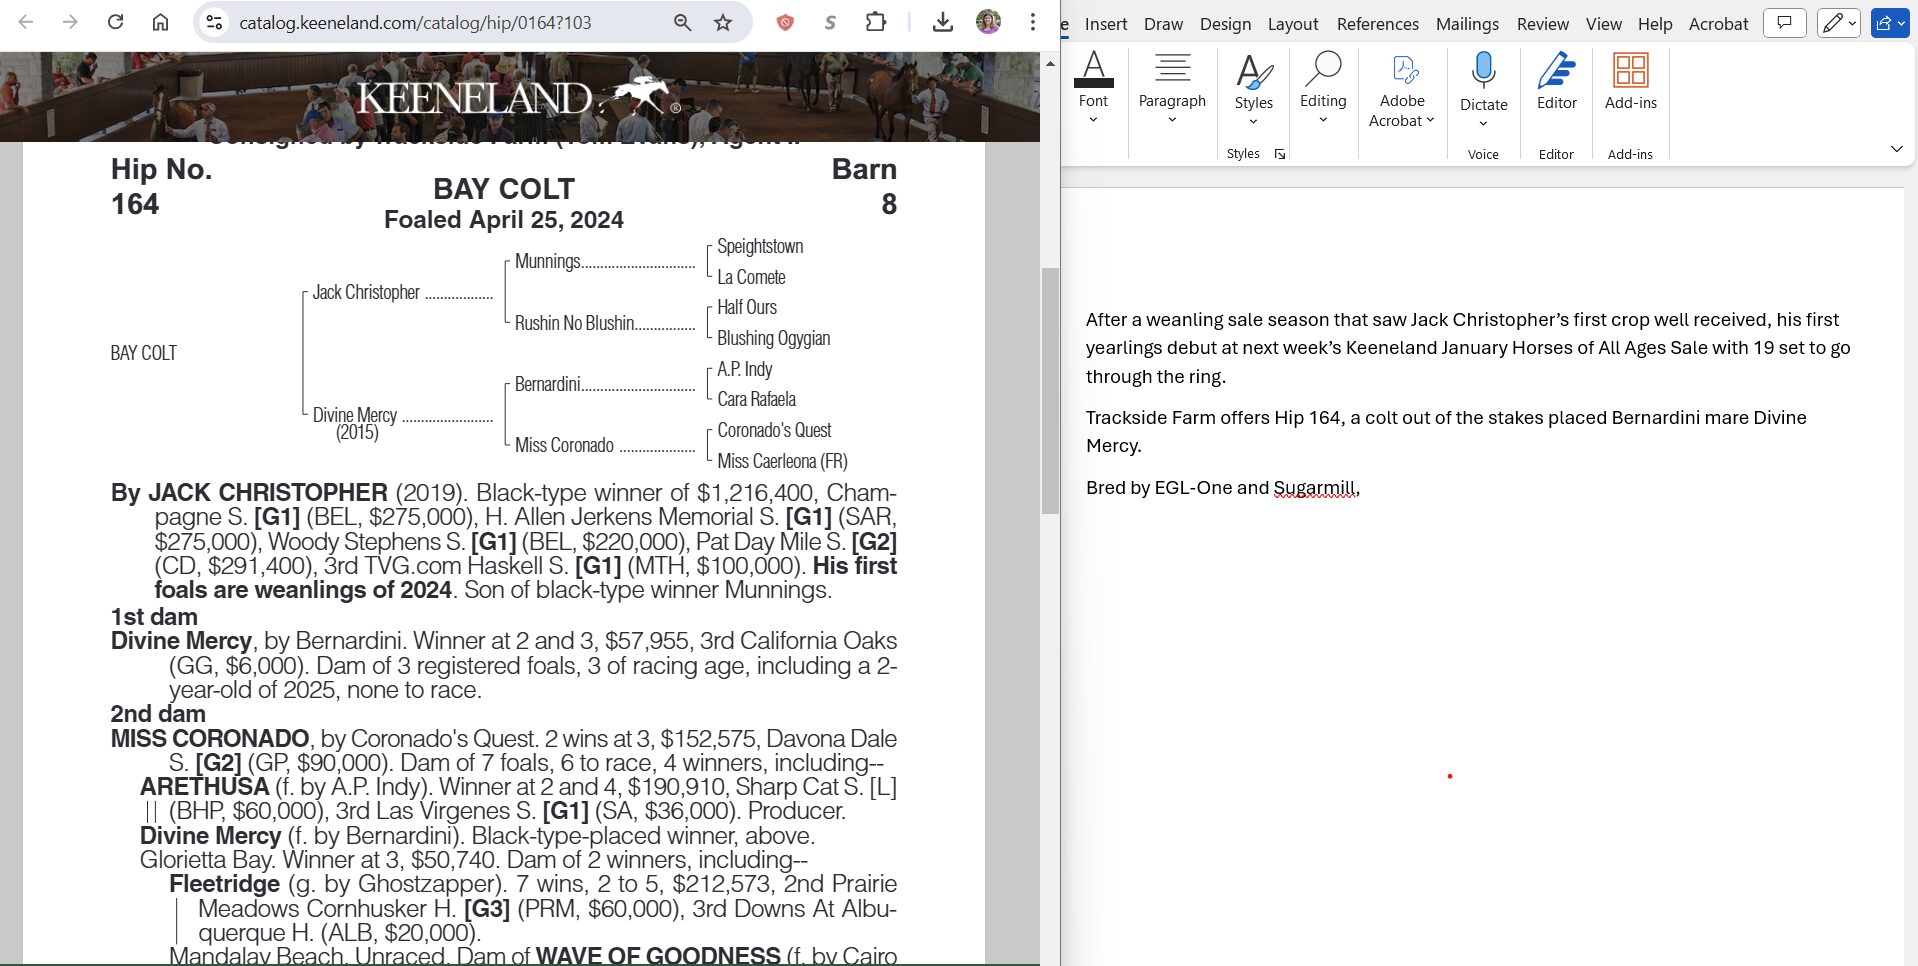Click the 'Divine Mercy (2015)' pedigree entry
Screen dimensions: 1918x966
click(x=355, y=423)
